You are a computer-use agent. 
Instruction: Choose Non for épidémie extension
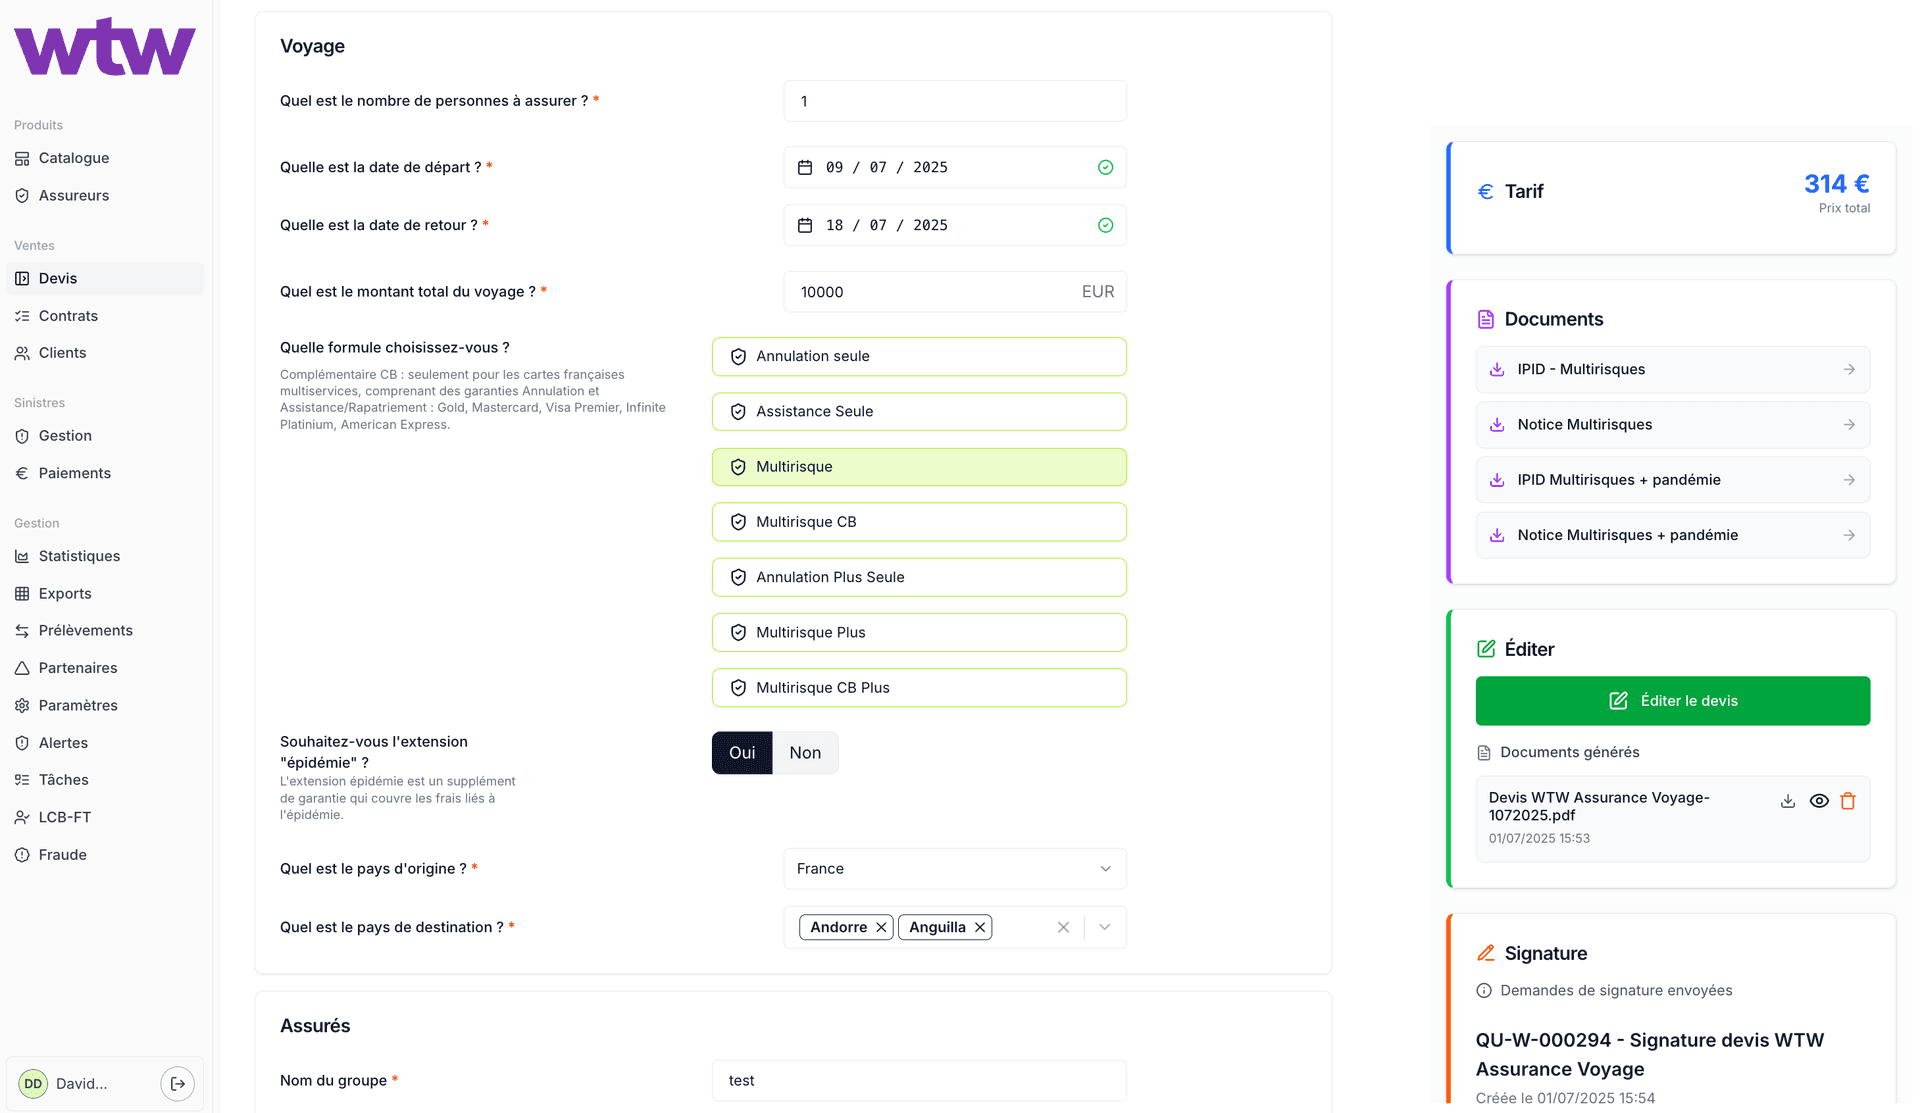805,753
